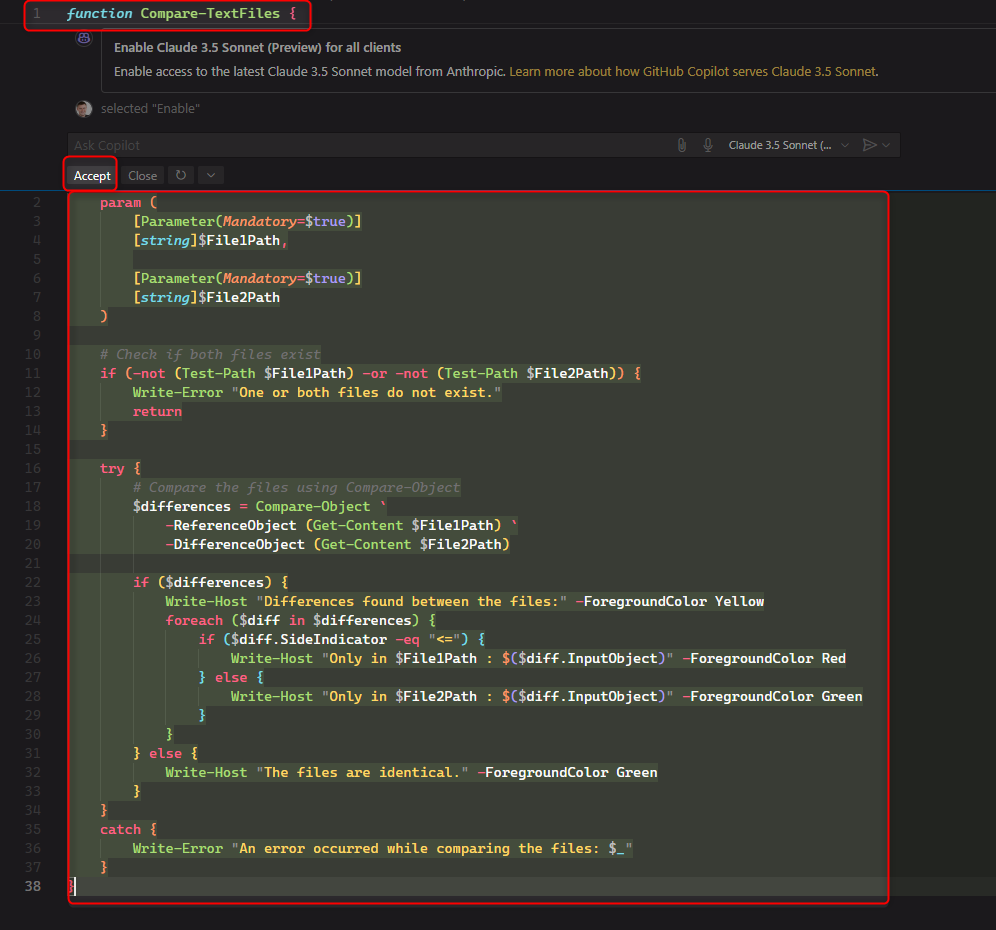Click the comment Check if both files exist

[x=210, y=354]
